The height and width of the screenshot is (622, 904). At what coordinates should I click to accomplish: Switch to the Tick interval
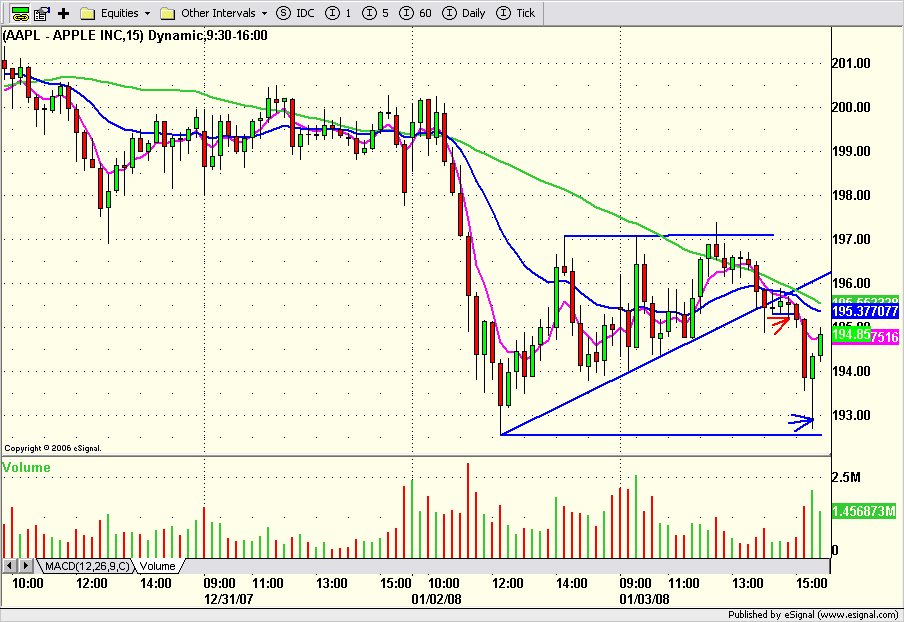pyautogui.click(x=516, y=13)
